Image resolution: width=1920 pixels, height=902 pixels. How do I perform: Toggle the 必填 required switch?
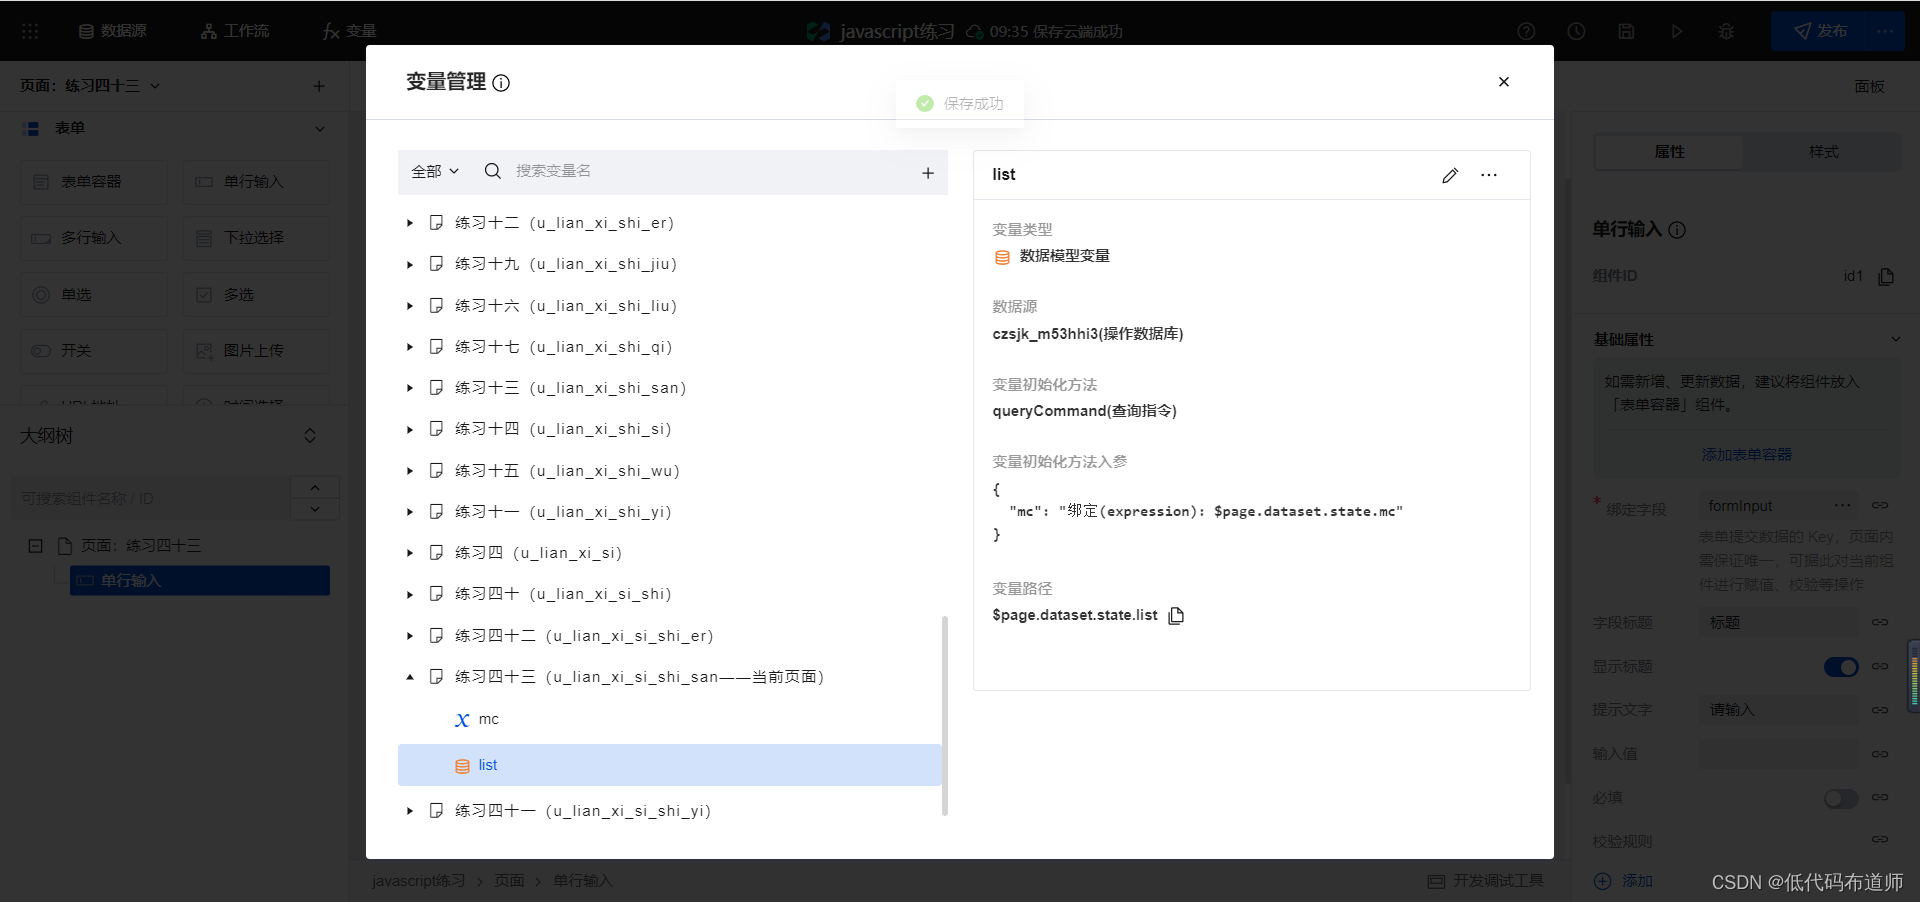pos(1841,798)
